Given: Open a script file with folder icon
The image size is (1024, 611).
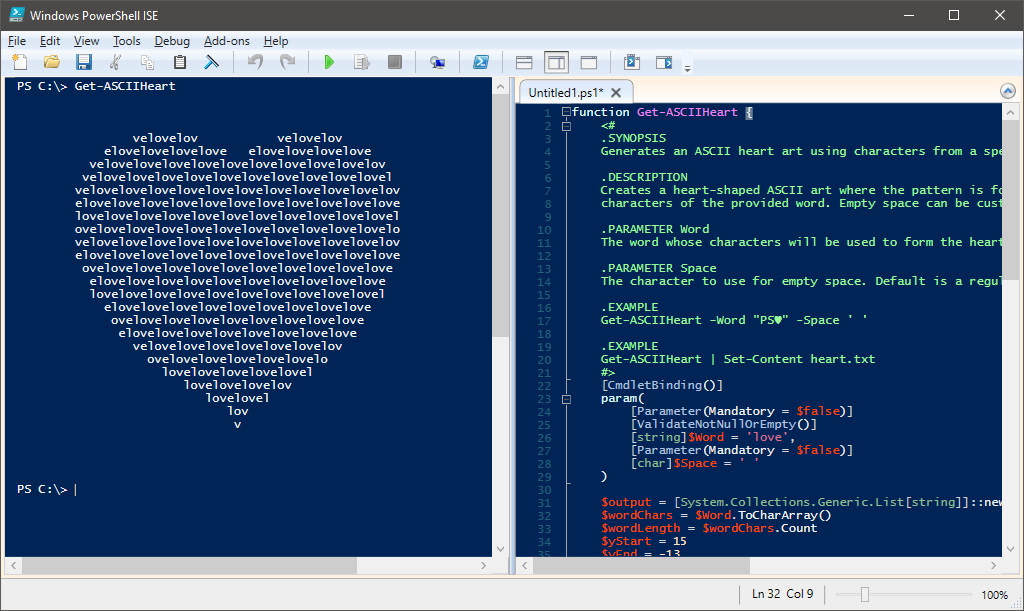Looking at the screenshot, I should [x=52, y=62].
